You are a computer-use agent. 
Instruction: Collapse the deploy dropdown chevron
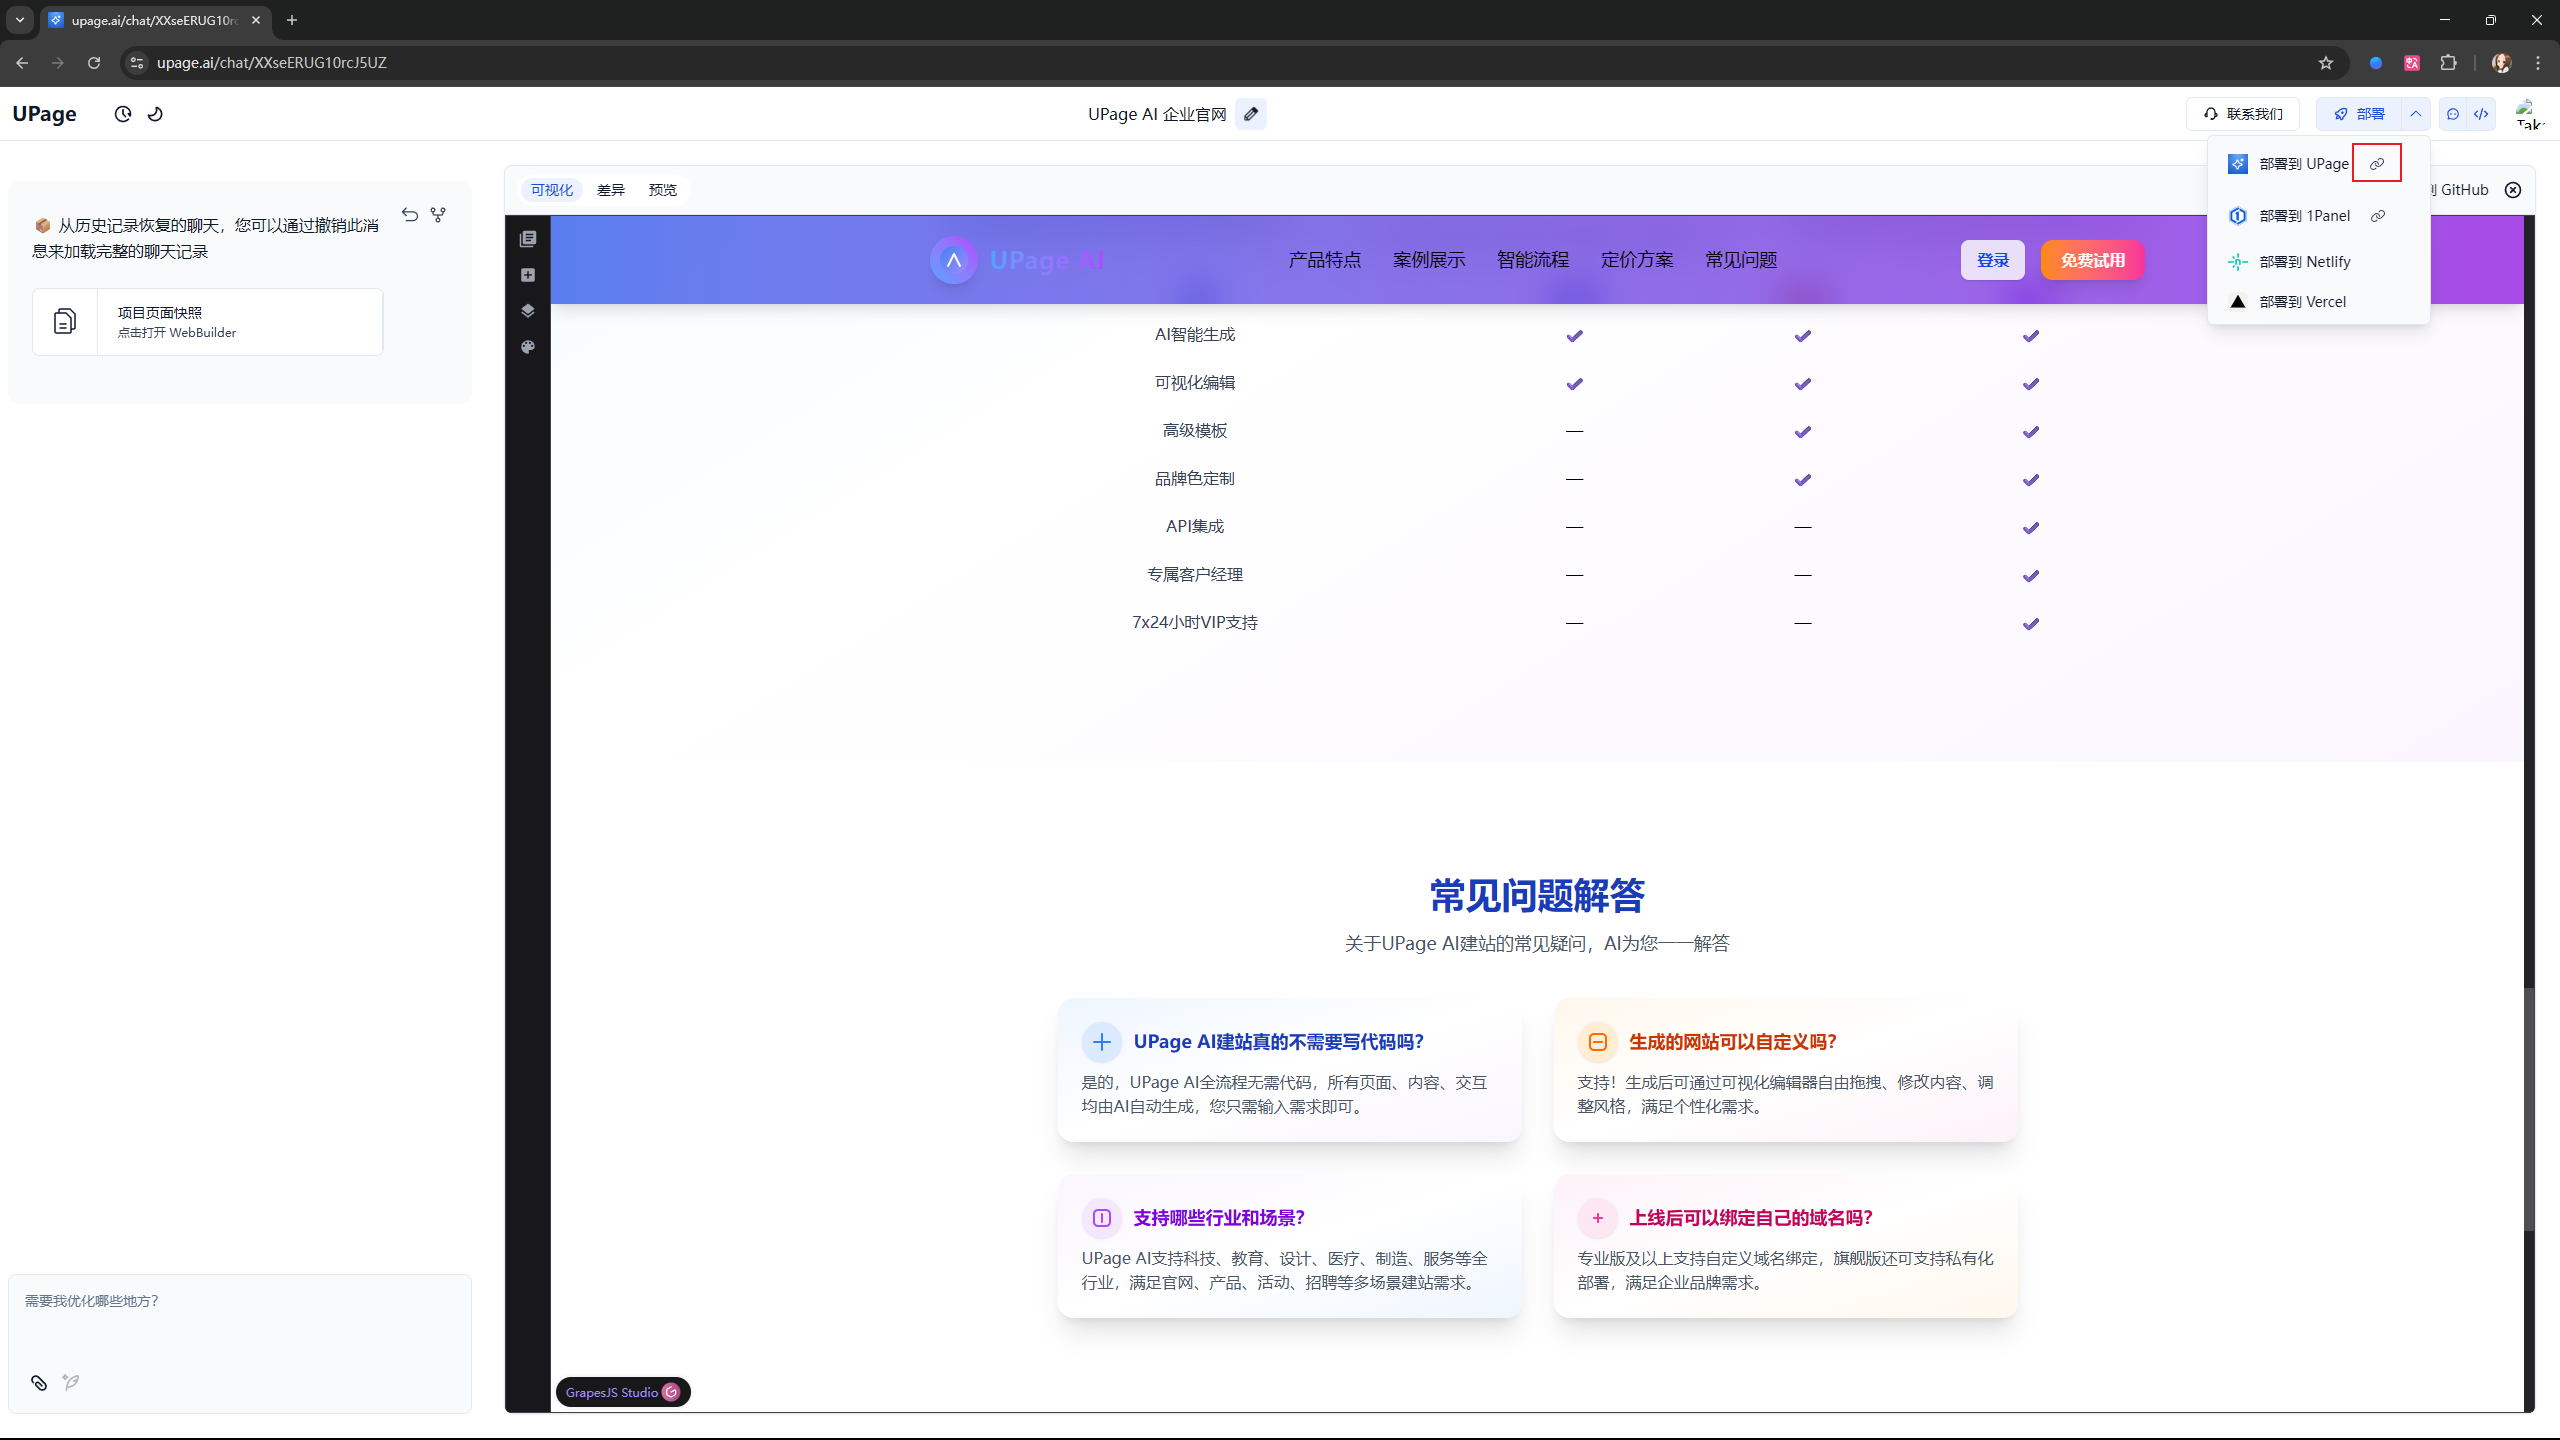coord(2416,114)
